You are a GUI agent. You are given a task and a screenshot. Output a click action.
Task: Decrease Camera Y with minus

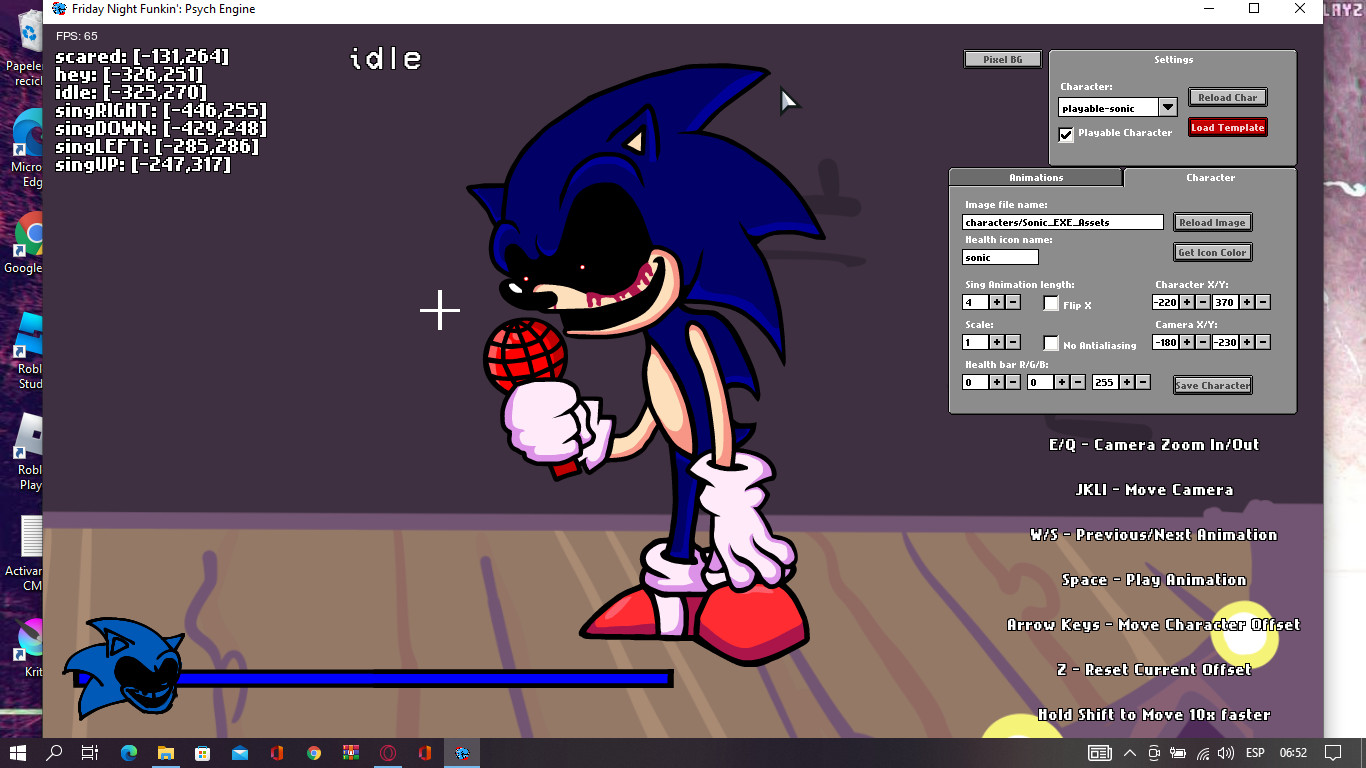pyautogui.click(x=1263, y=342)
